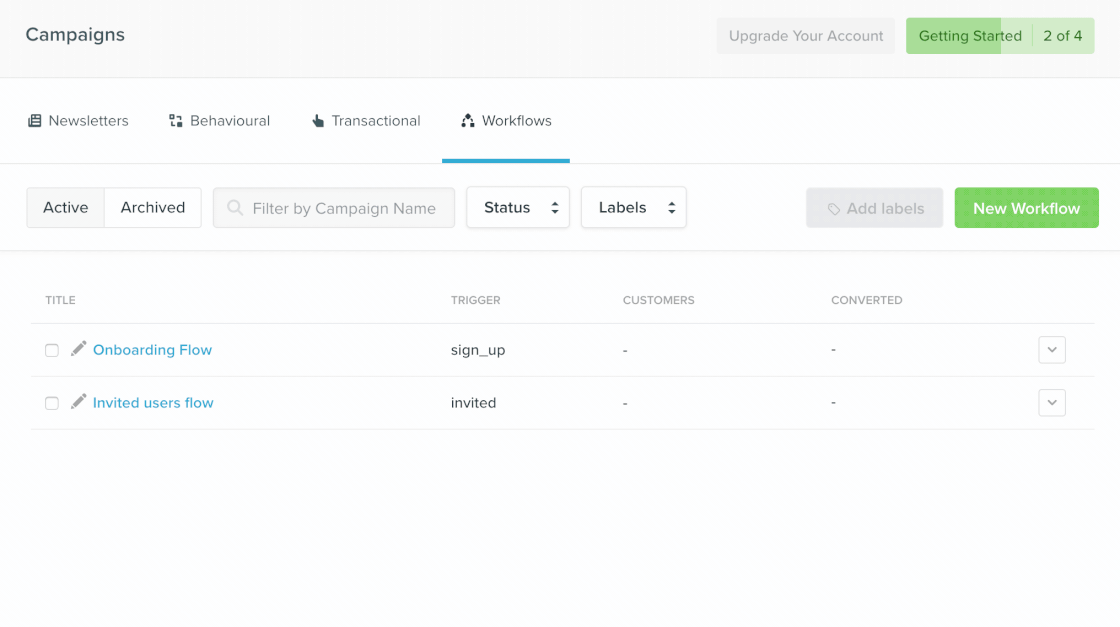Viewport: 1120px width, 627px height.
Task: Expand the action menu for Onboarding Flow row
Action: 1051,349
